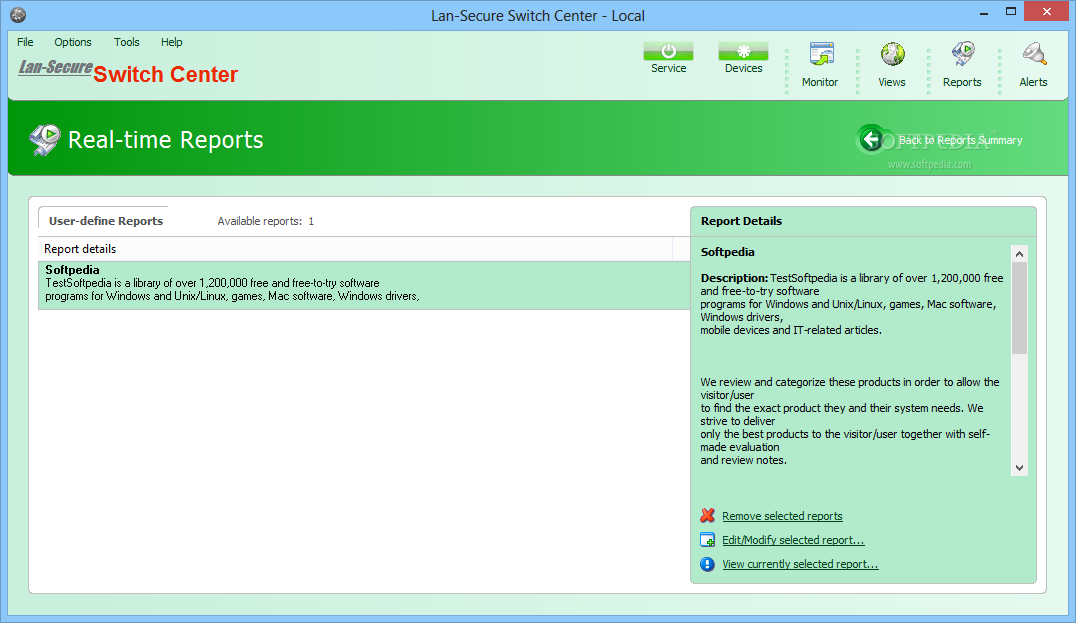Select the Softpedia report row
The image size is (1076, 623).
[364, 285]
